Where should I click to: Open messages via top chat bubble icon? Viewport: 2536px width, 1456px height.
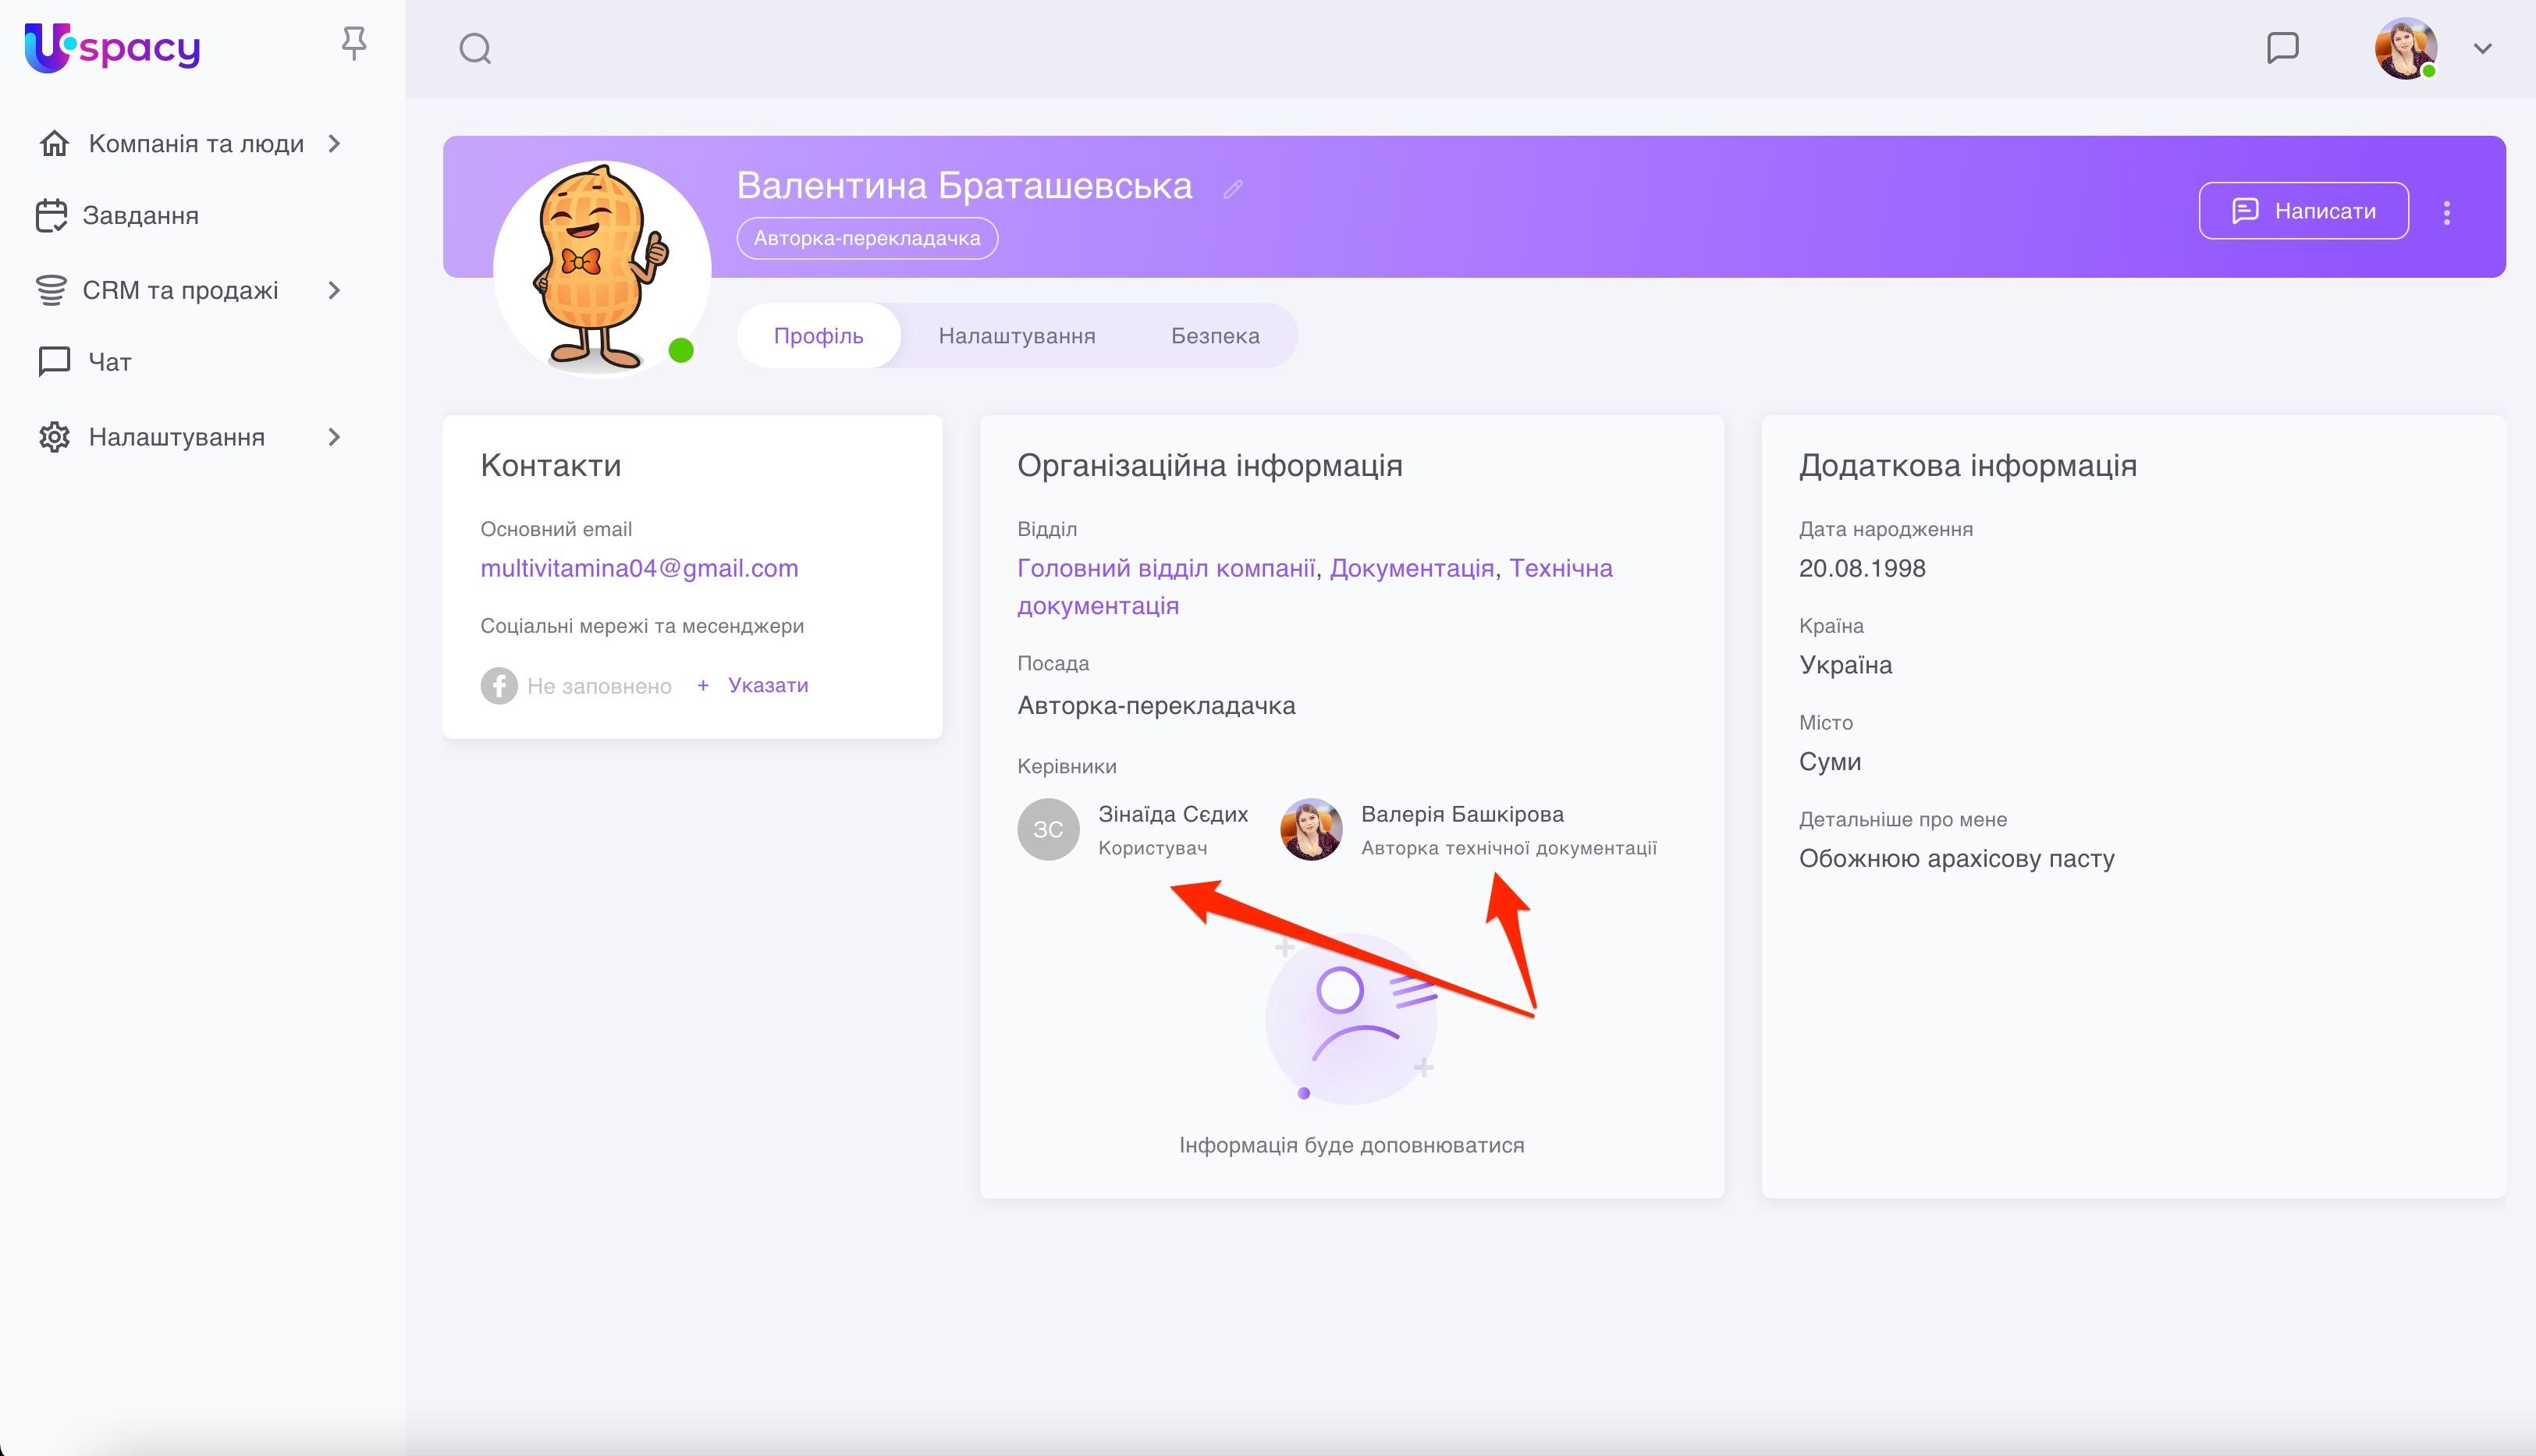pyautogui.click(x=2282, y=47)
